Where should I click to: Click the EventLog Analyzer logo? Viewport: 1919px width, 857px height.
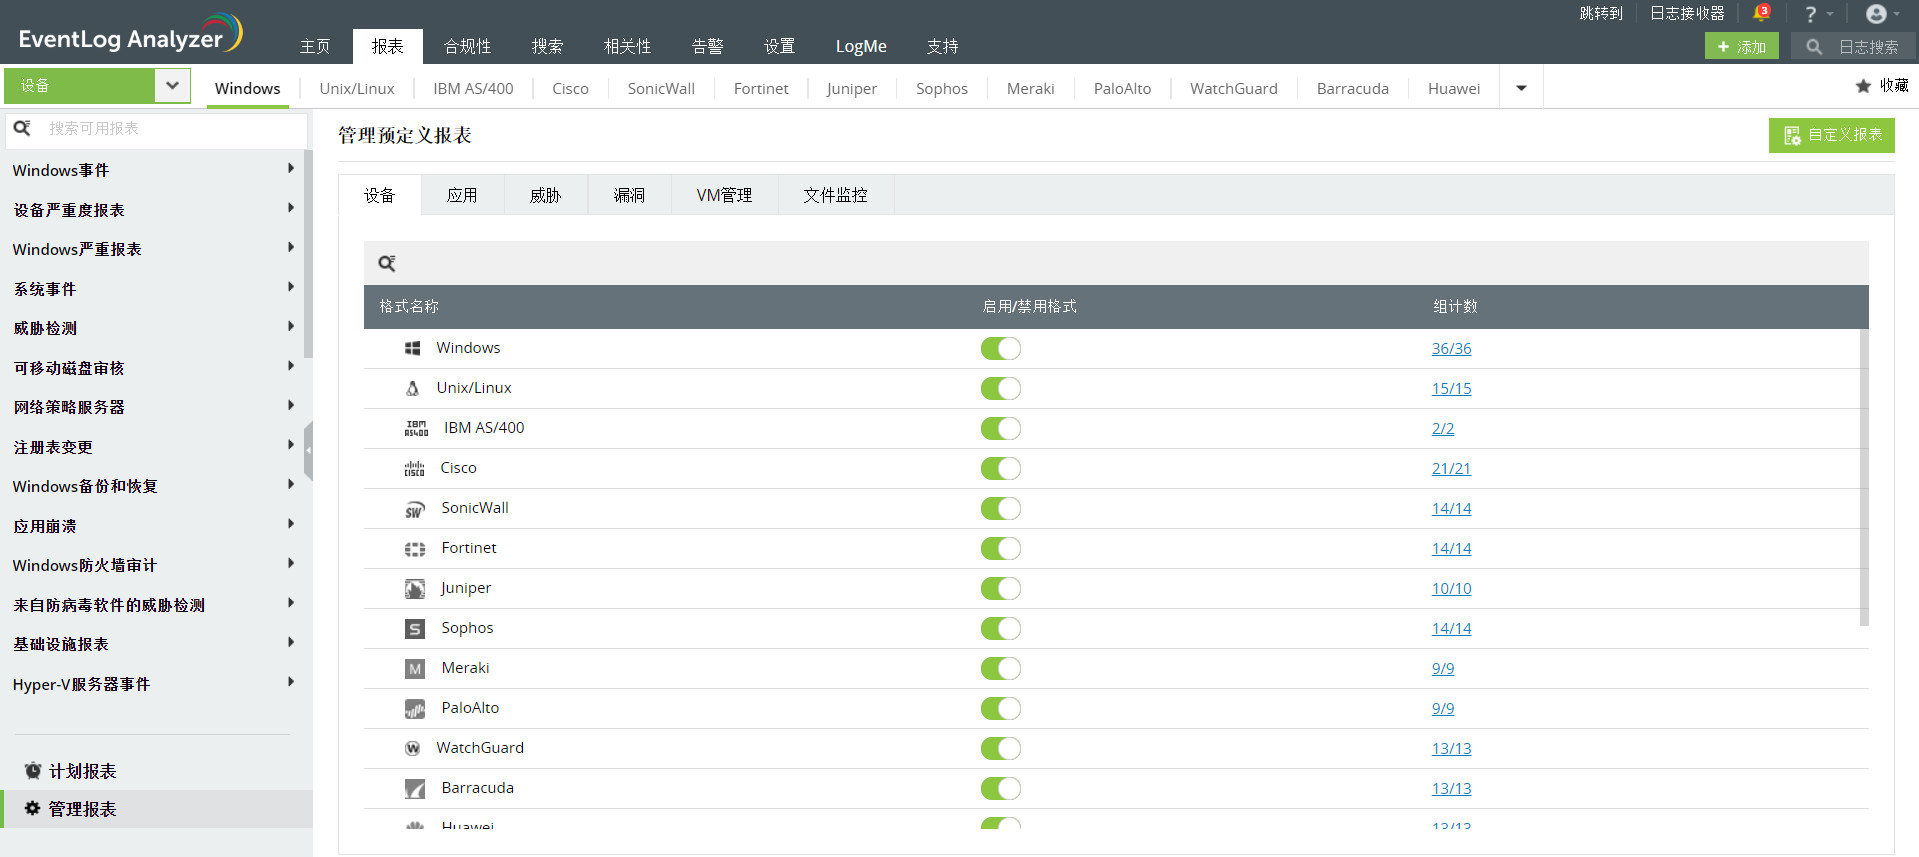tap(130, 34)
